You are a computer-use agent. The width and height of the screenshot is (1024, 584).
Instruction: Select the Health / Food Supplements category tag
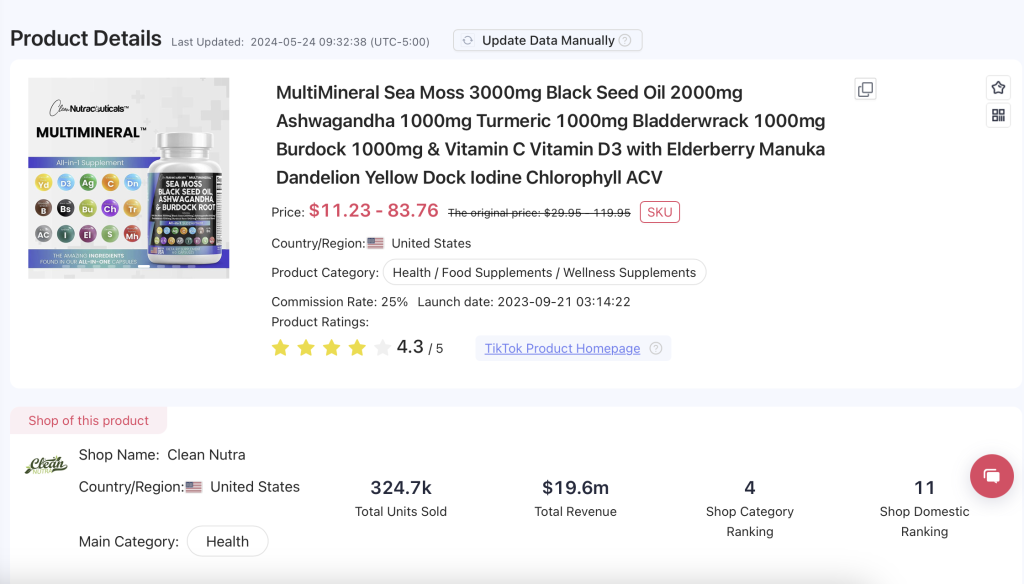544,272
